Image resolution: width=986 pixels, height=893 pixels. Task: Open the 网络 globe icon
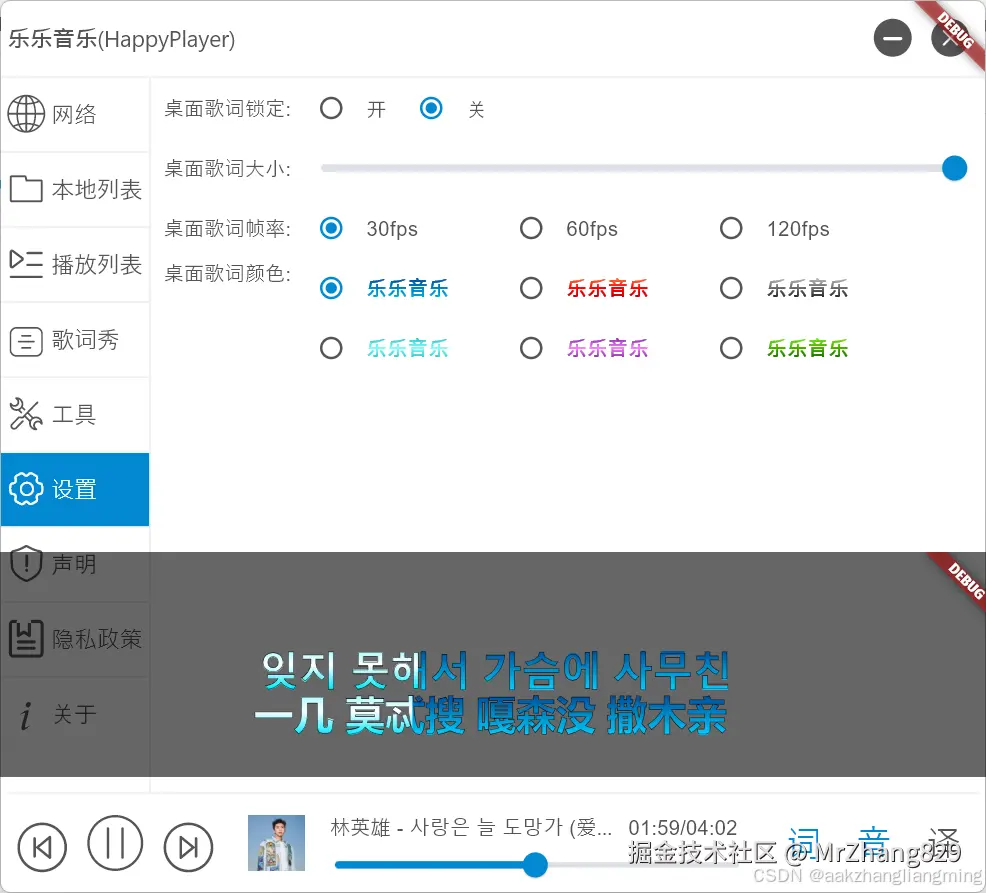point(24,113)
